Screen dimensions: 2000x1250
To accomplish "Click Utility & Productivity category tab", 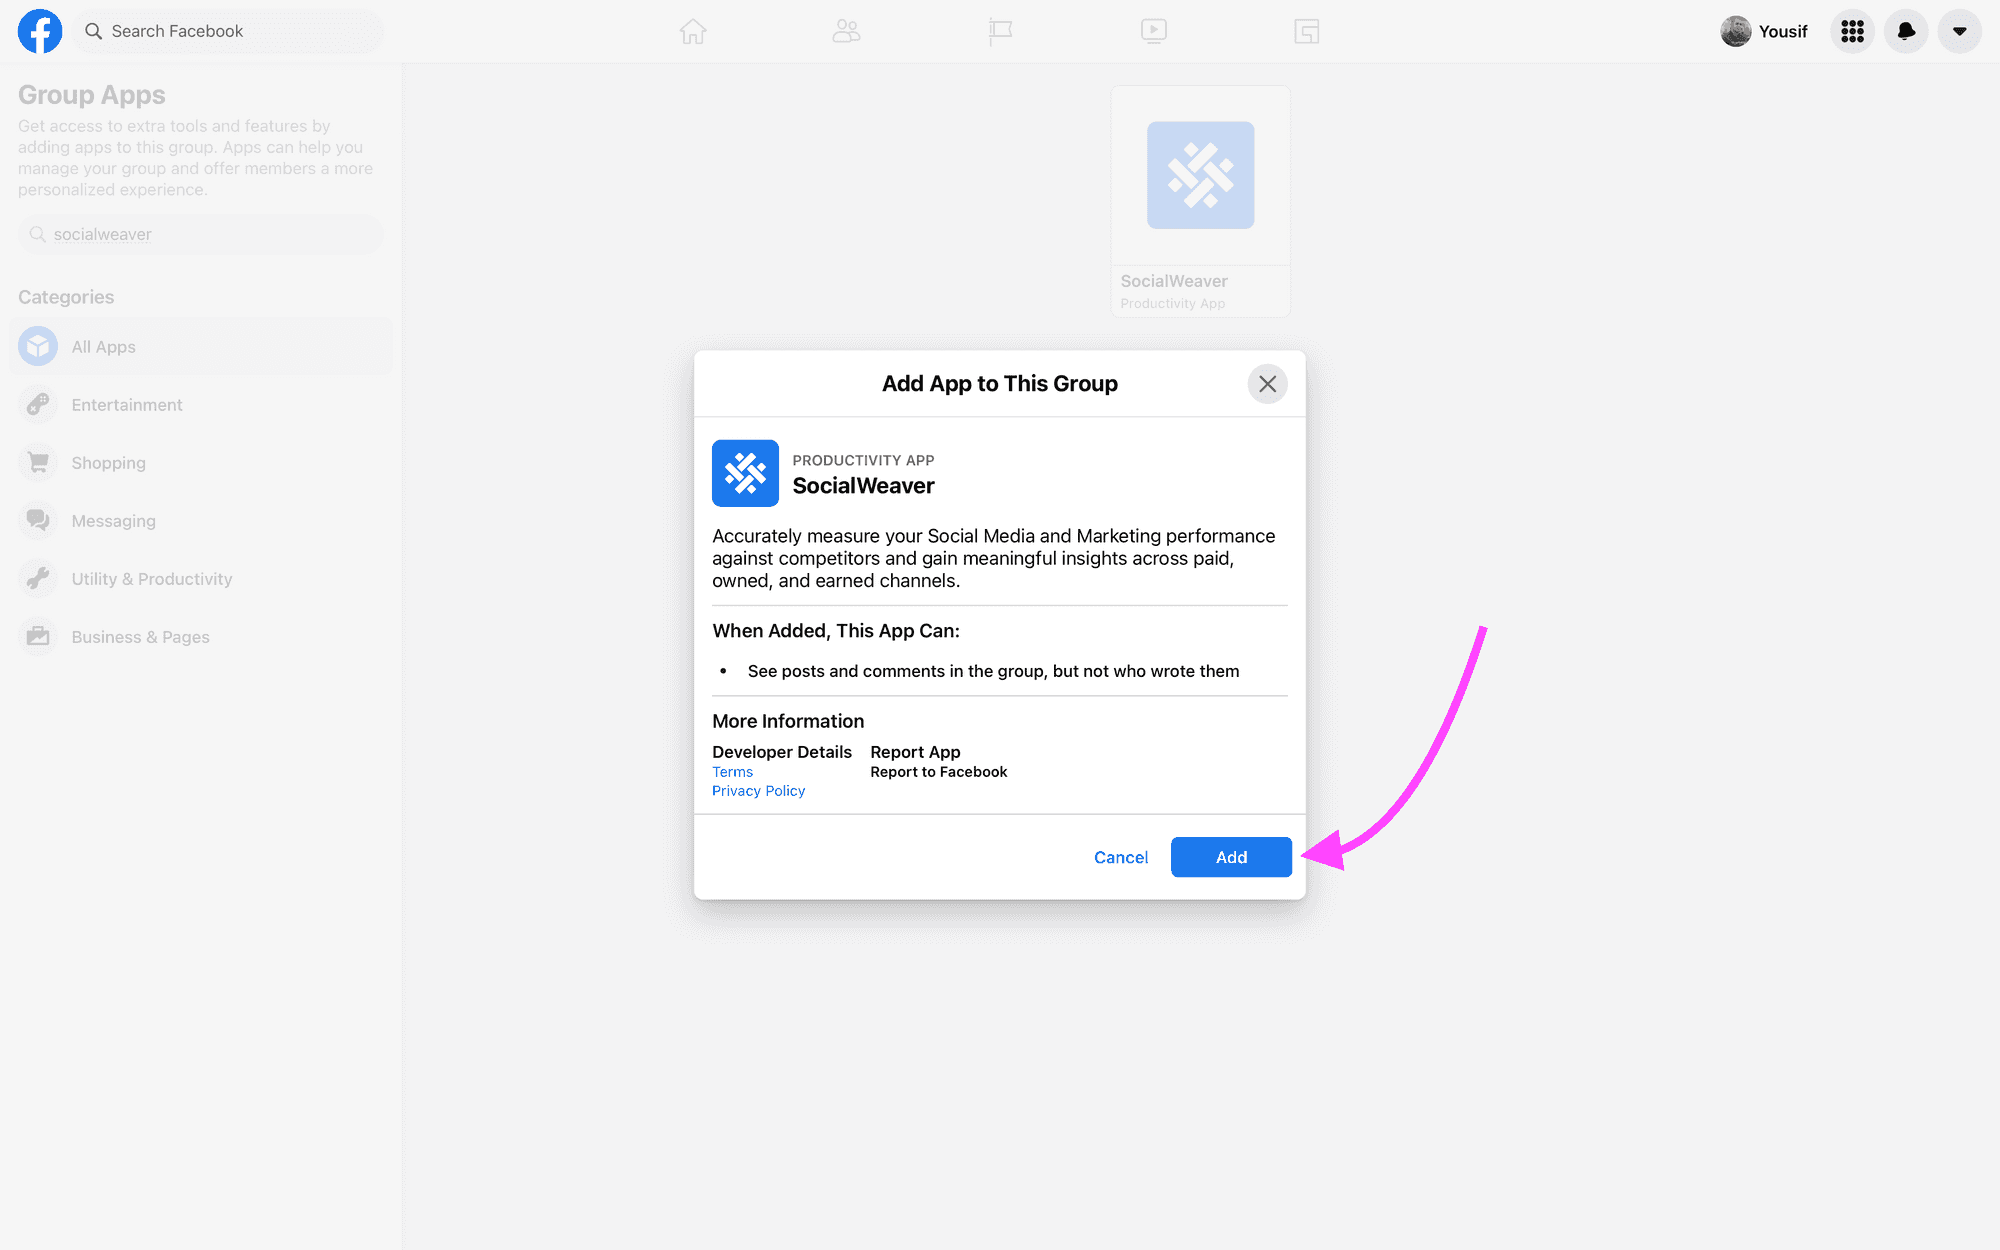I will 153,577.
